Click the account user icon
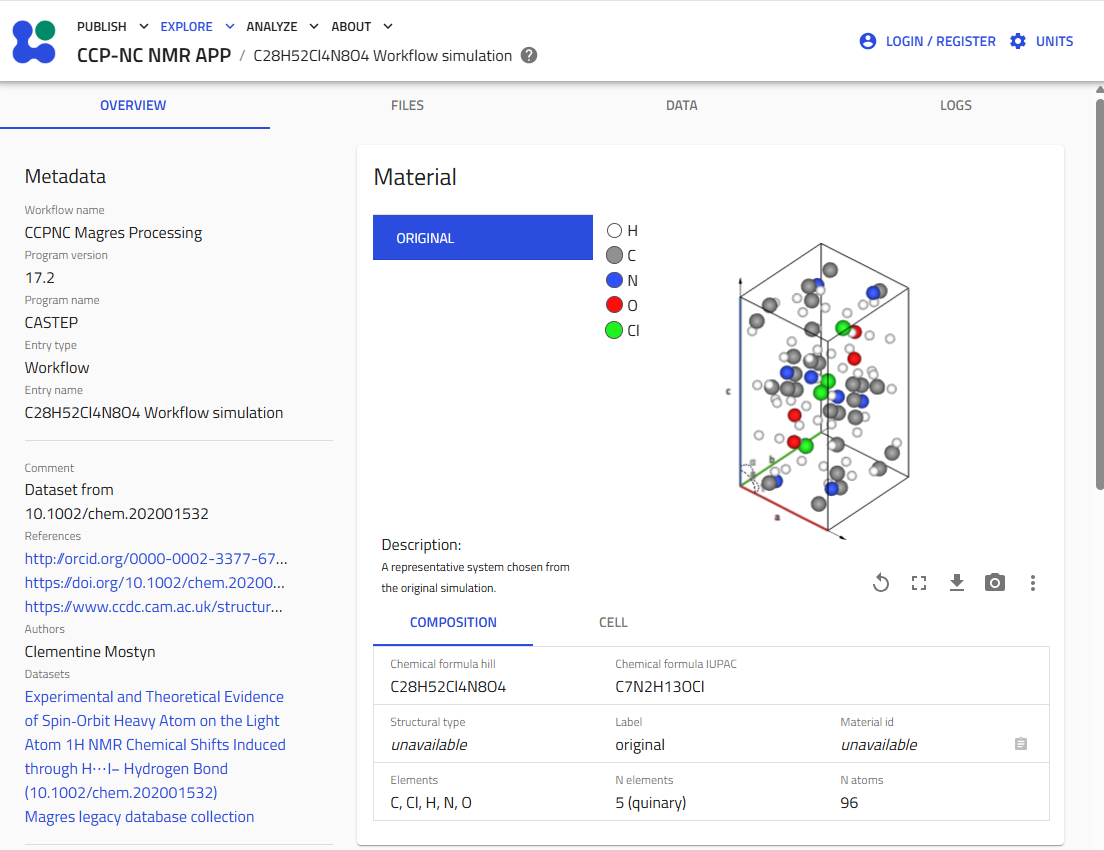The width and height of the screenshot is (1104, 850). [x=868, y=41]
